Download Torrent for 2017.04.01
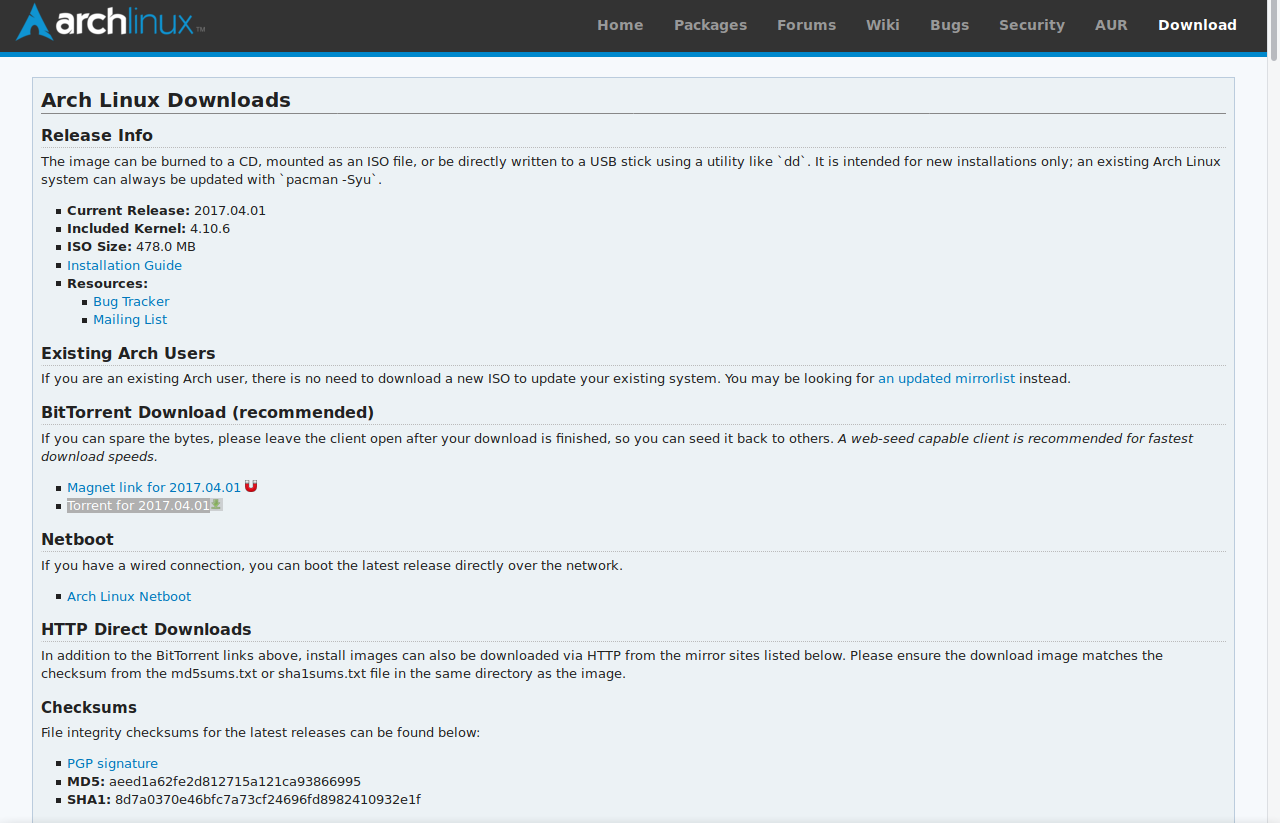Viewport: 1280px width, 823px height. pyautogui.click(x=138, y=505)
